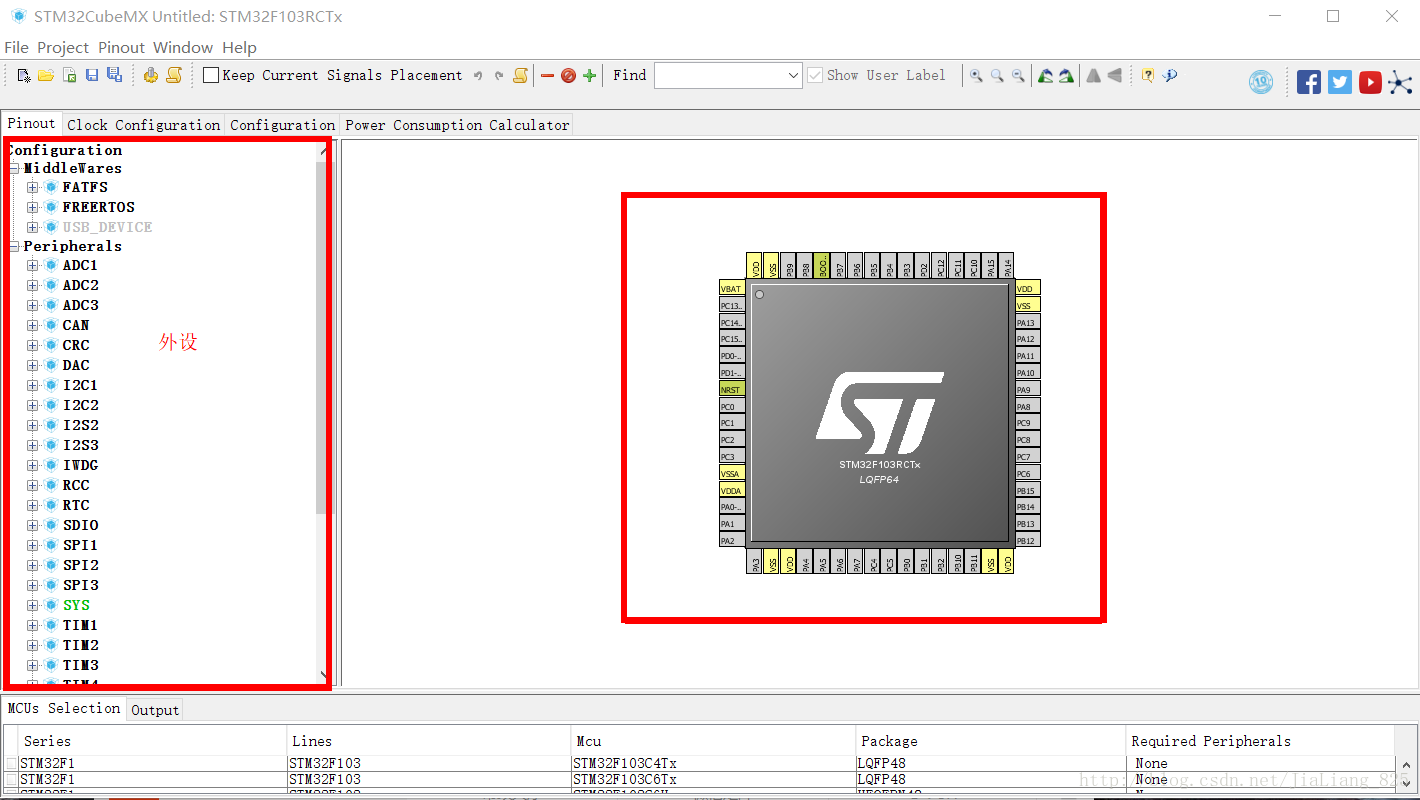Click the Generate Report scroll icon beside the gear
Screen dimensions: 1420x800
[x=174, y=75]
